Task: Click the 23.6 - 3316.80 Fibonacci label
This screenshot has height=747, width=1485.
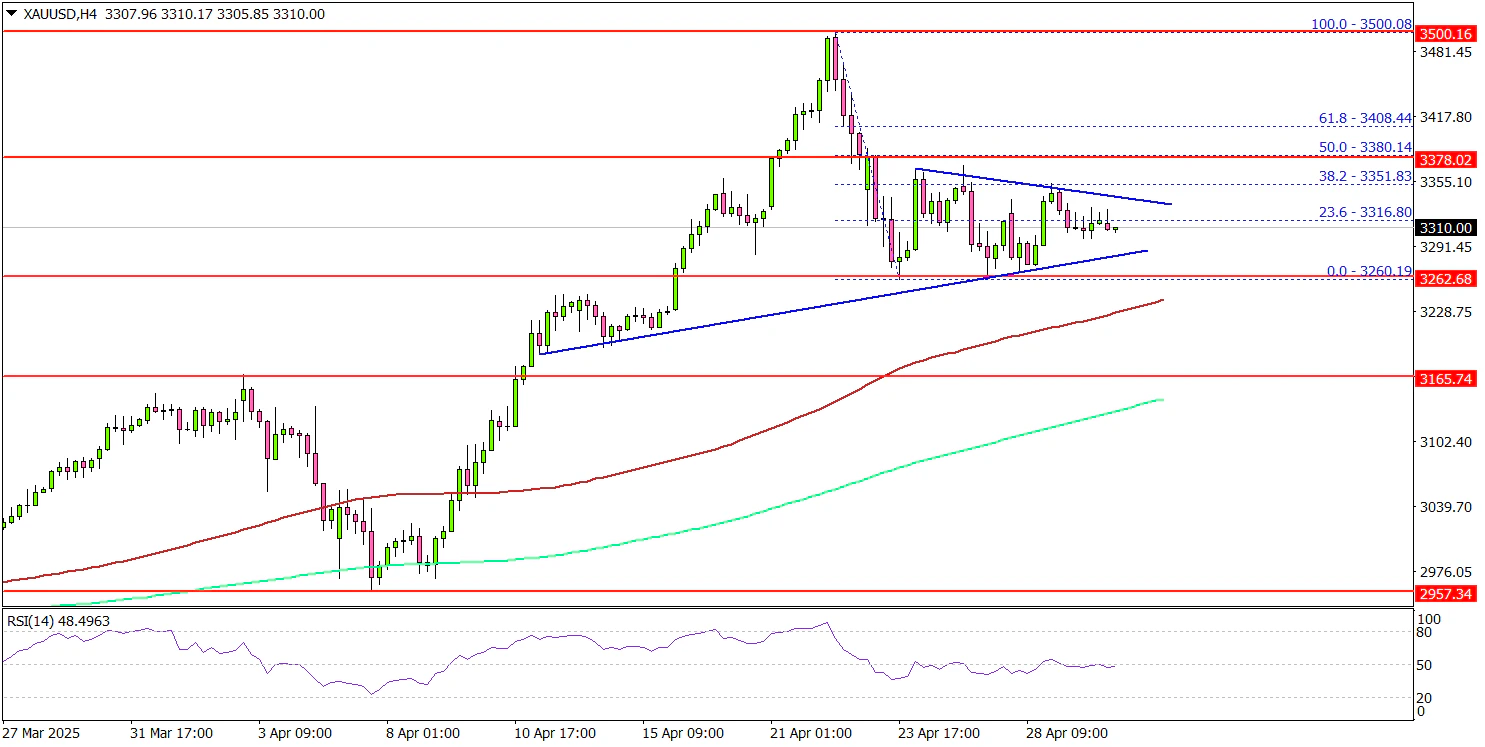Action: click(1365, 212)
